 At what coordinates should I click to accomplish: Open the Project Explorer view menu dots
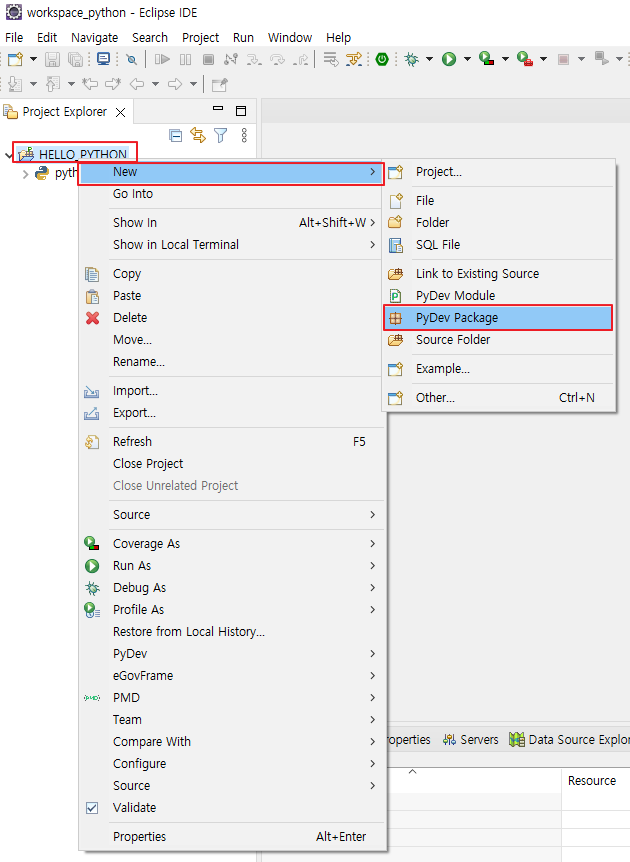(244, 135)
